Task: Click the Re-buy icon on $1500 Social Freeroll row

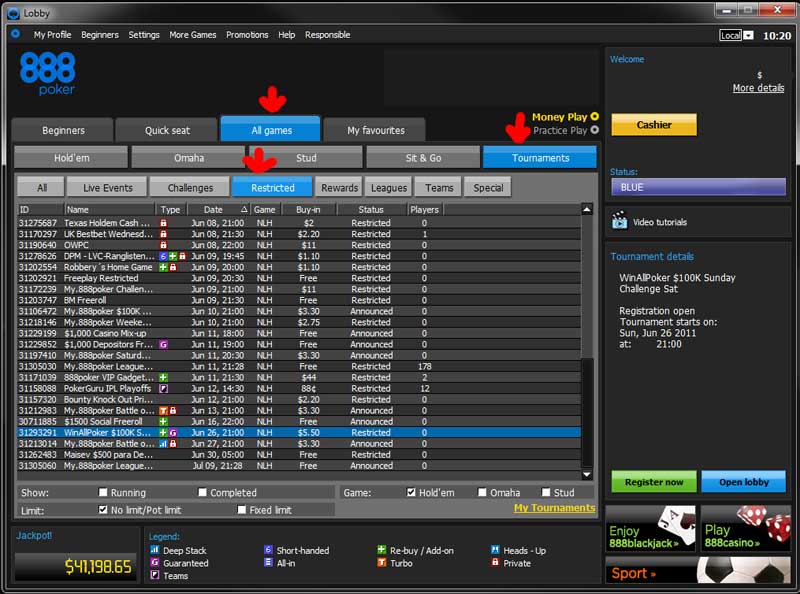Action: [x=163, y=422]
